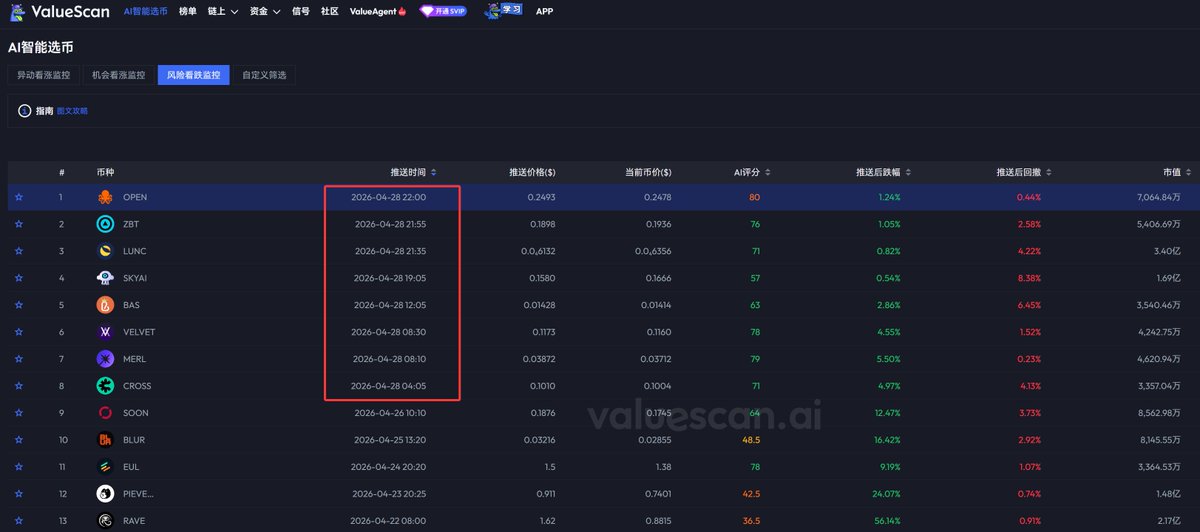Open the 榜单 navigation item
The height and width of the screenshot is (532, 1200).
(188, 12)
